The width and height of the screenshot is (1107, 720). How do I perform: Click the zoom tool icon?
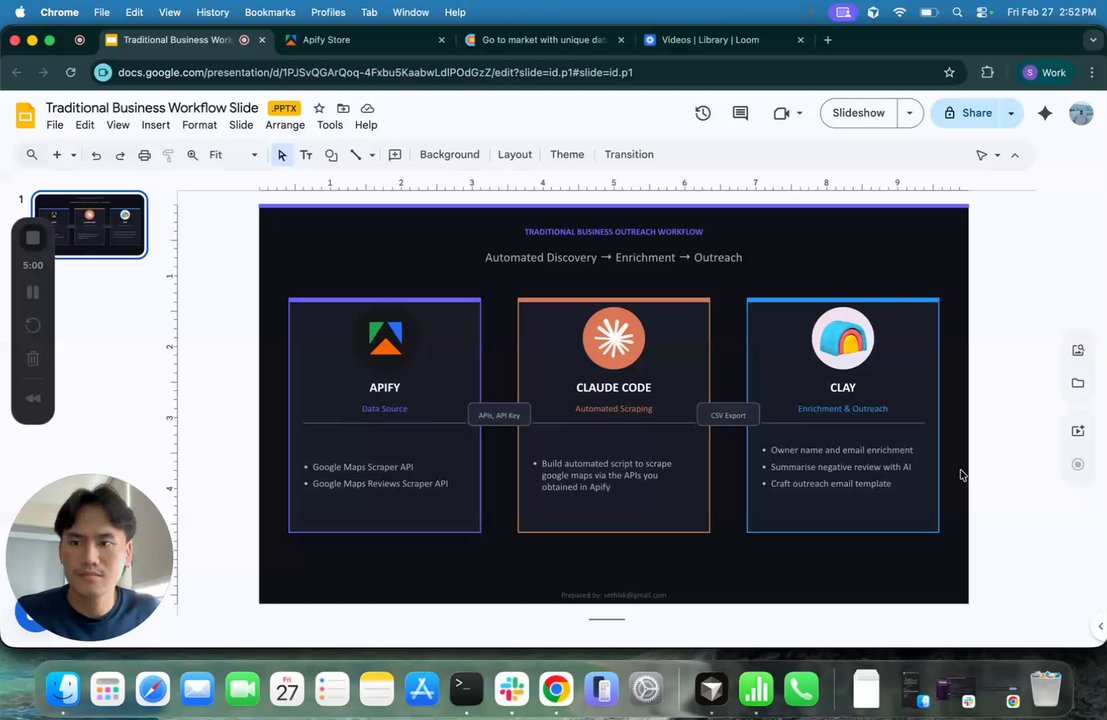192,155
